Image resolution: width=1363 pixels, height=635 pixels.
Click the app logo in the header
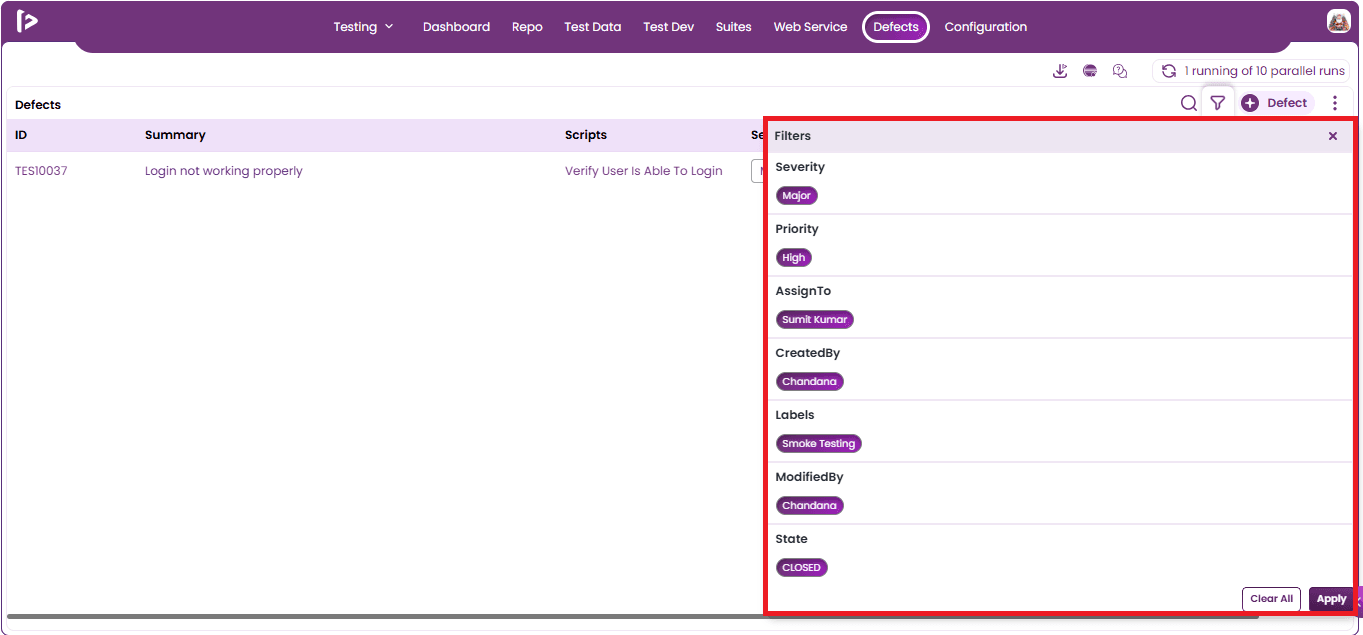pyautogui.click(x=27, y=21)
